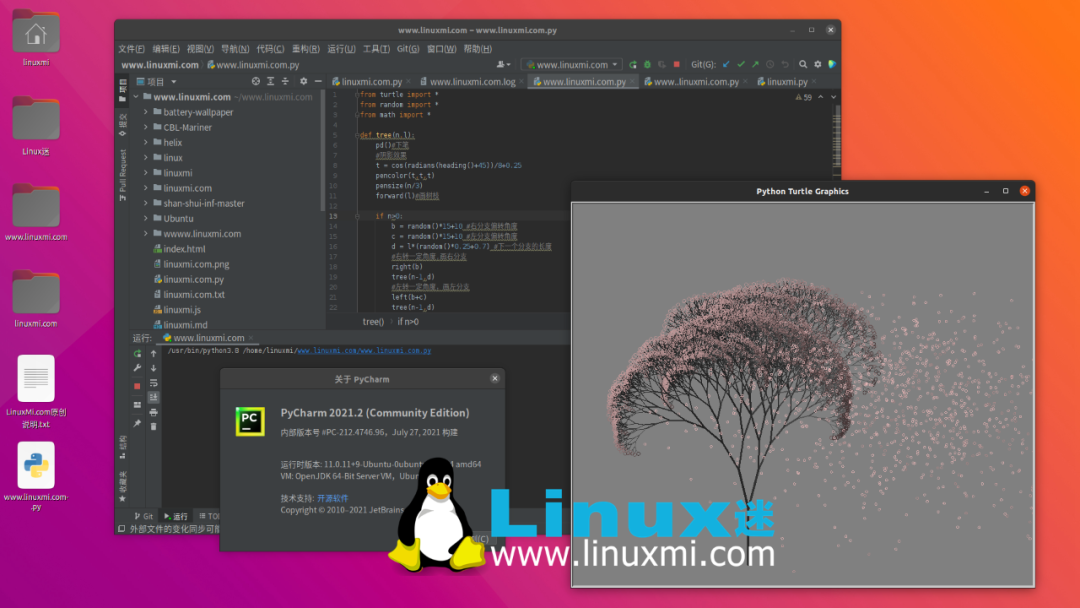Click the 开源软件 link in About dialog
This screenshot has width=1080, height=608.
(333, 498)
